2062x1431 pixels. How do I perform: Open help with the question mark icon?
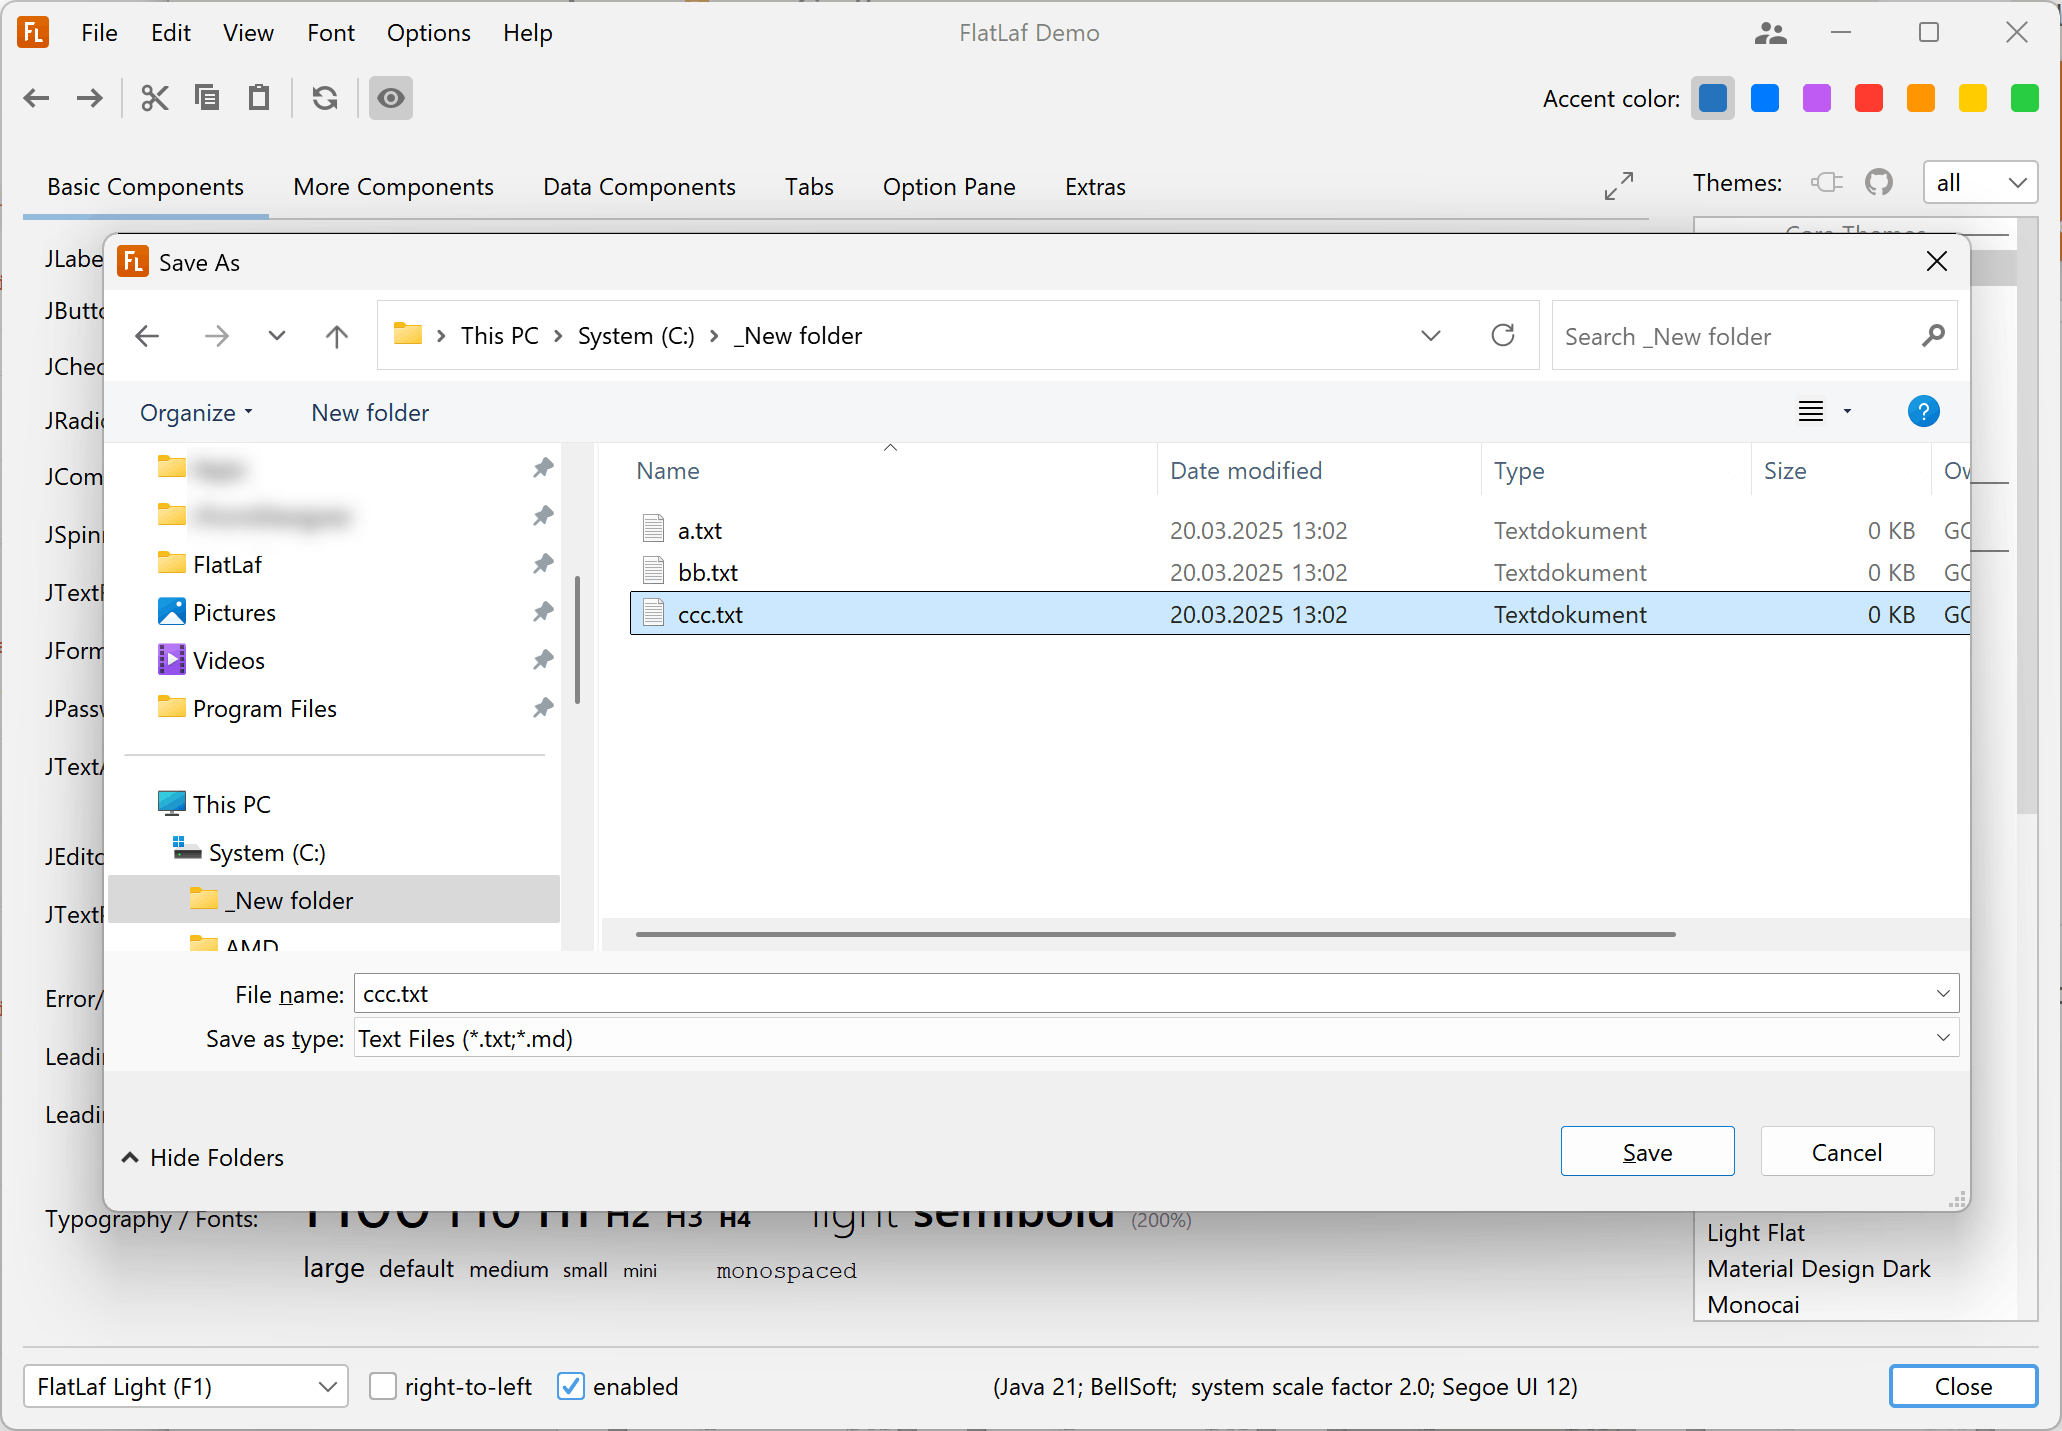point(1923,411)
